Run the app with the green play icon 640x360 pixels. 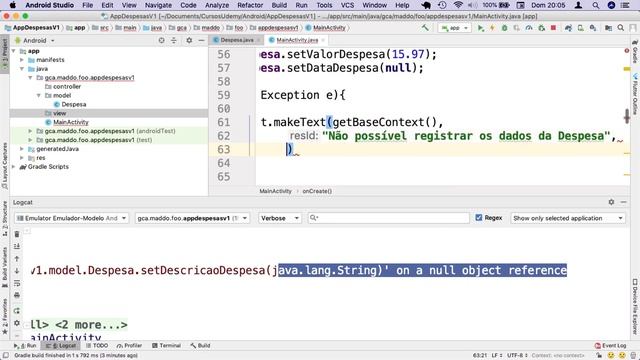coord(480,28)
